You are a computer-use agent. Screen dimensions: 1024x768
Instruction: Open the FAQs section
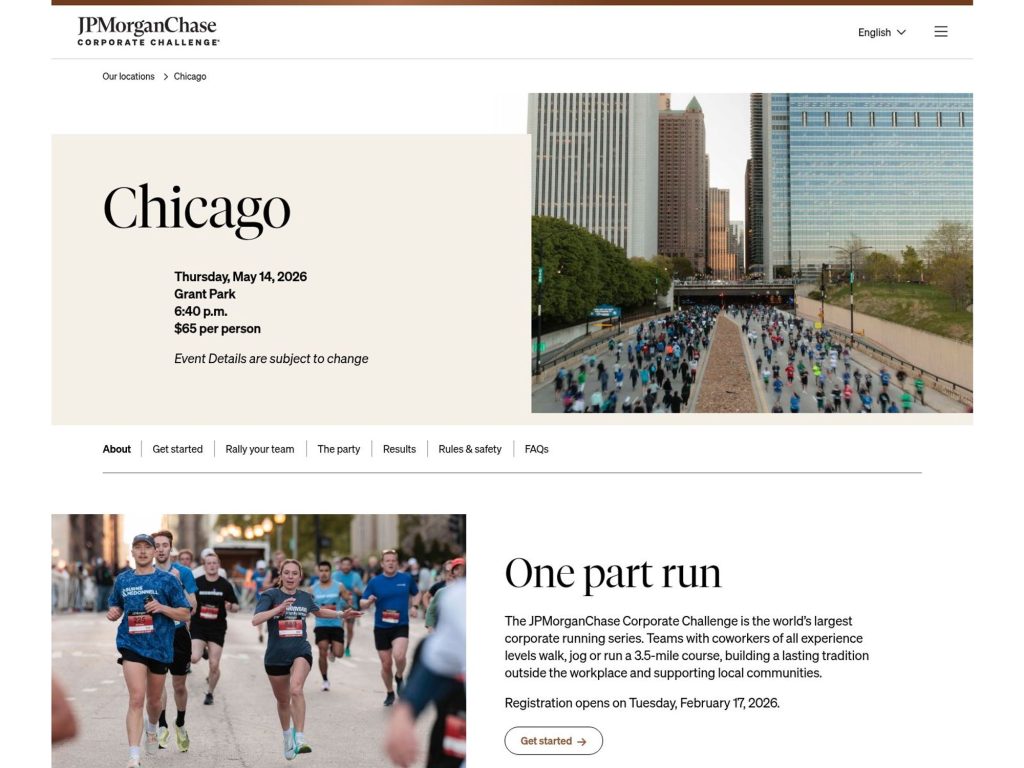click(x=536, y=449)
